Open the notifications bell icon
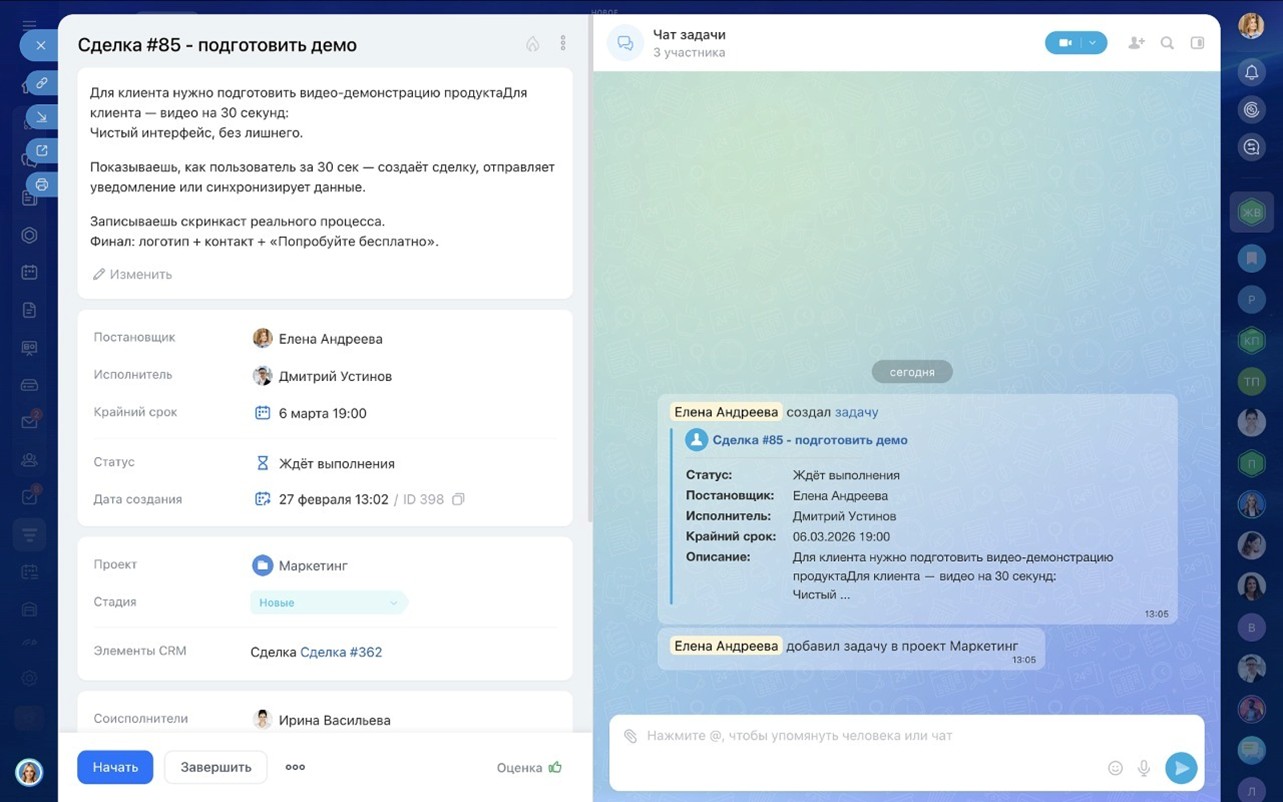This screenshot has width=1283, height=802. [1251, 72]
